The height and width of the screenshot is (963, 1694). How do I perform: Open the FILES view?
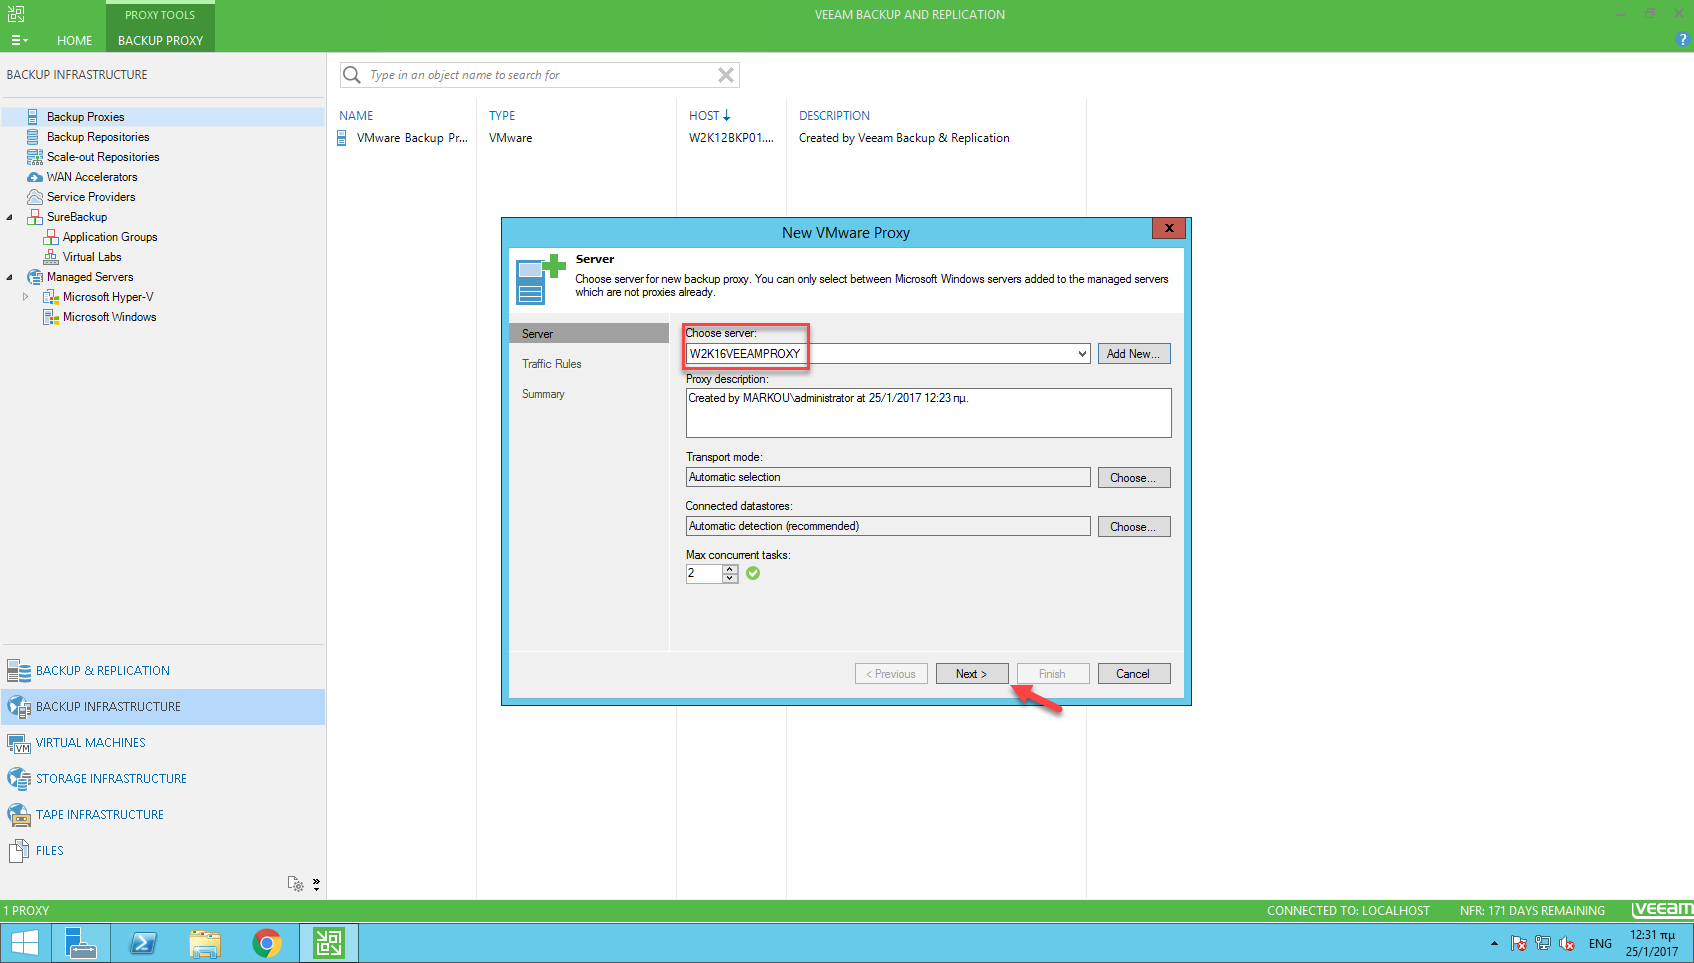click(x=163, y=851)
